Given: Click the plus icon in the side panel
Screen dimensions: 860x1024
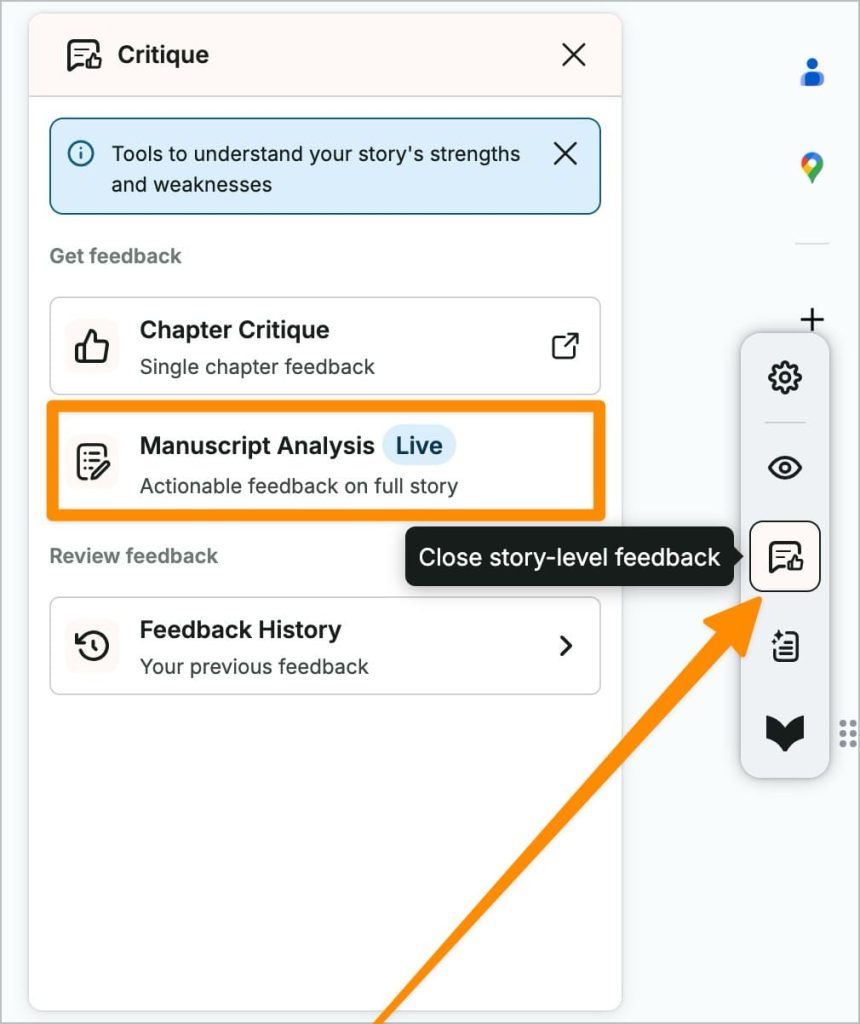Looking at the screenshot, I should click(812, 319).
